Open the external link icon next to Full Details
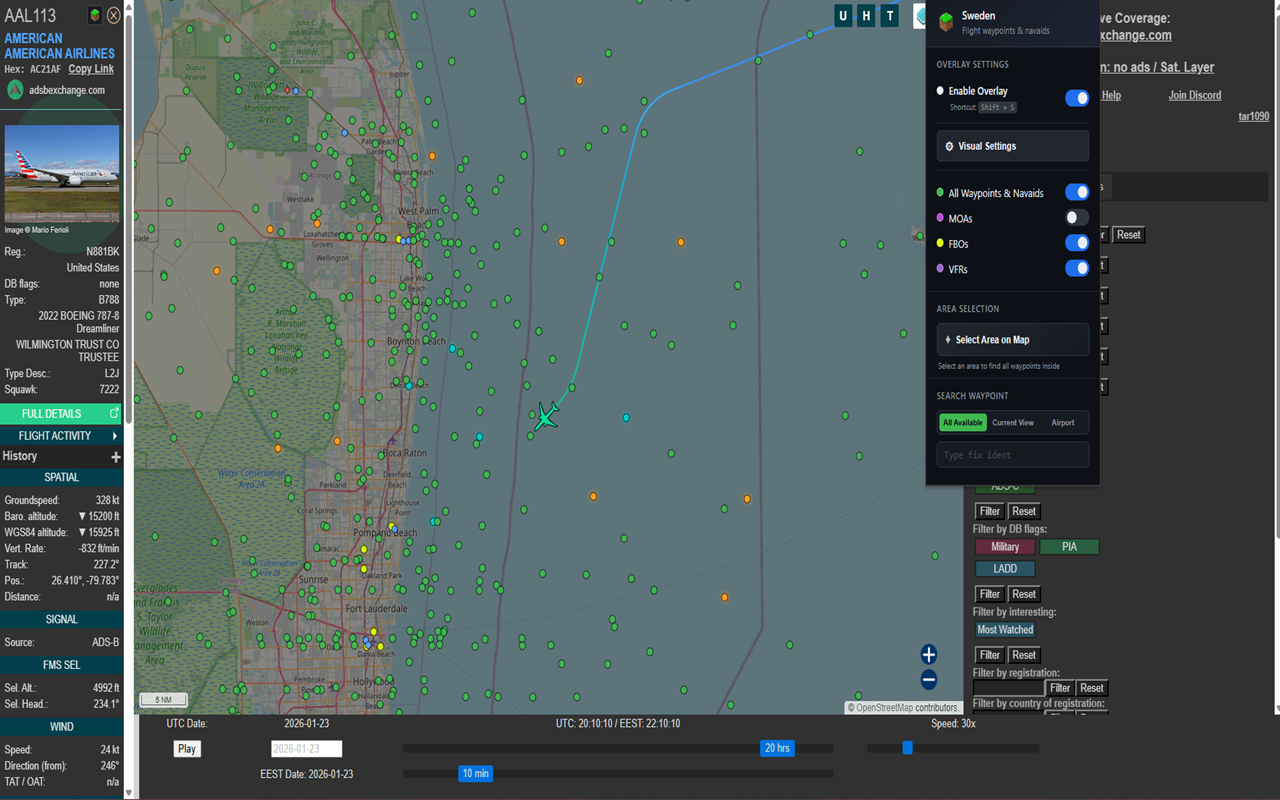The width and height of the screenshot is (1280, 800). 113,413
